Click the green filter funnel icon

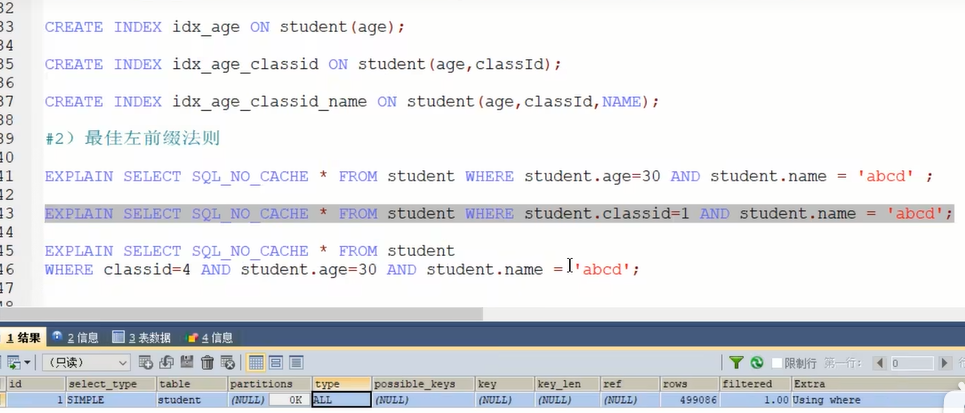tap(736, 363)
